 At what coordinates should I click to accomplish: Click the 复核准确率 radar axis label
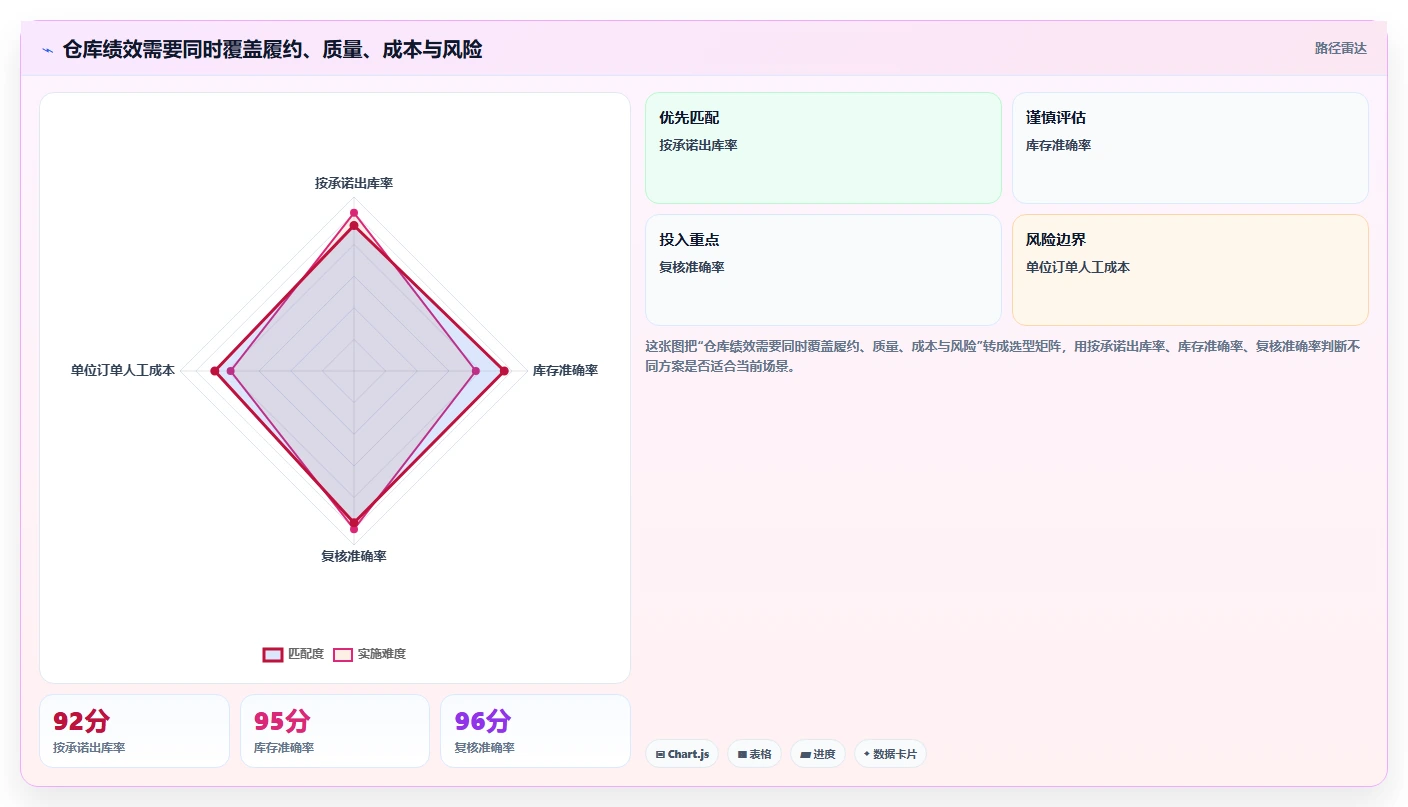click(354, 556)
